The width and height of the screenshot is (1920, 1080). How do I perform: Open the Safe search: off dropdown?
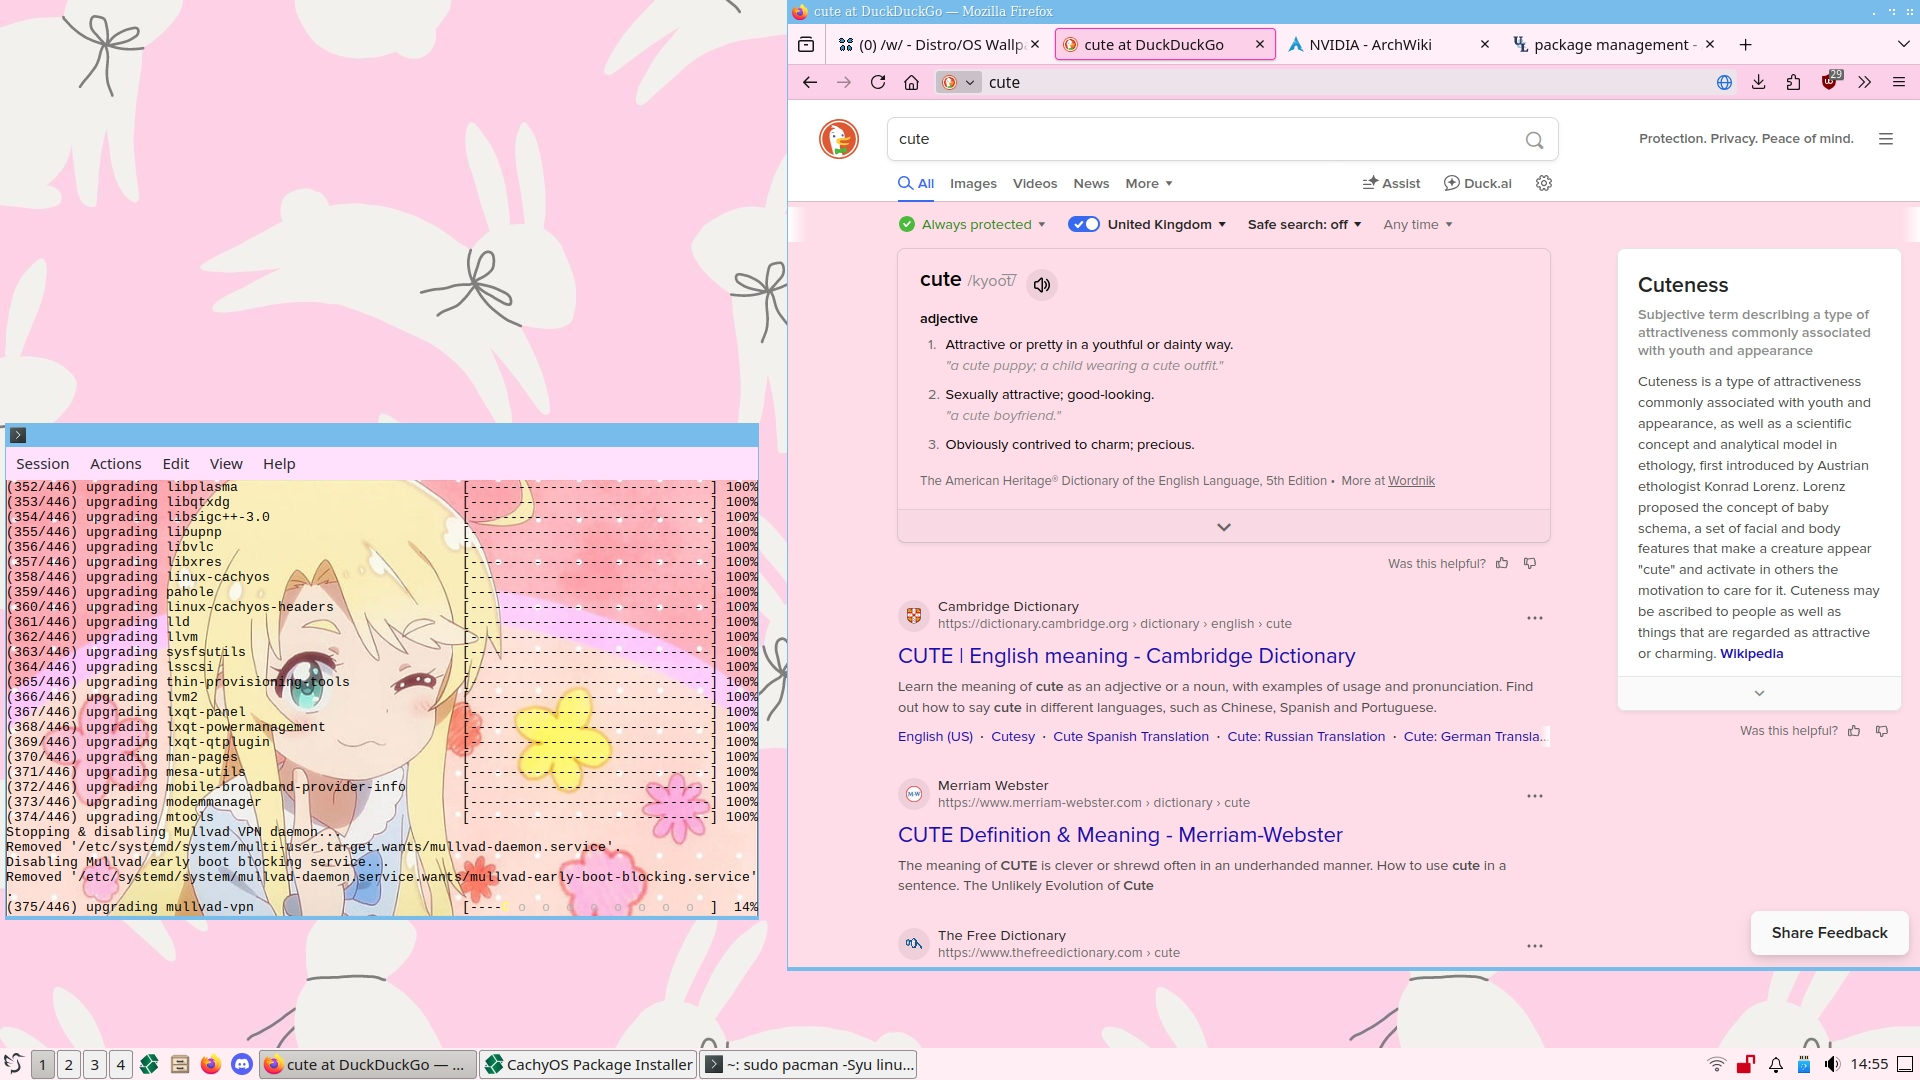pyautogui.click(x=1304, y=225)
